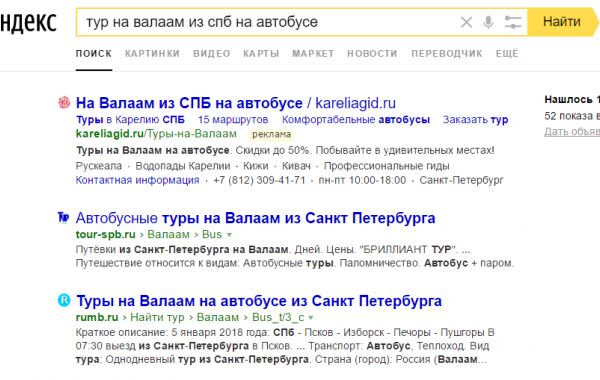Viewport: 600px width, 380px height.
Task: Open result Туры на Валаам на автобусе из Санкт Петербурга
Action: [x=259, y=301]
